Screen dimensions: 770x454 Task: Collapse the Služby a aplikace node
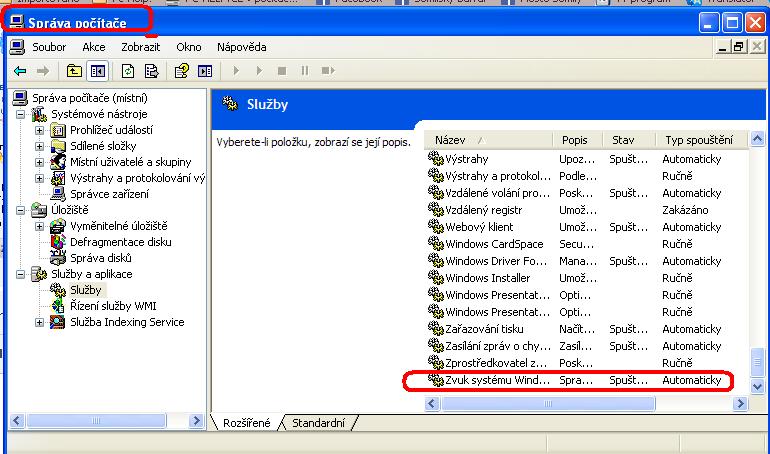pos(20,274)
